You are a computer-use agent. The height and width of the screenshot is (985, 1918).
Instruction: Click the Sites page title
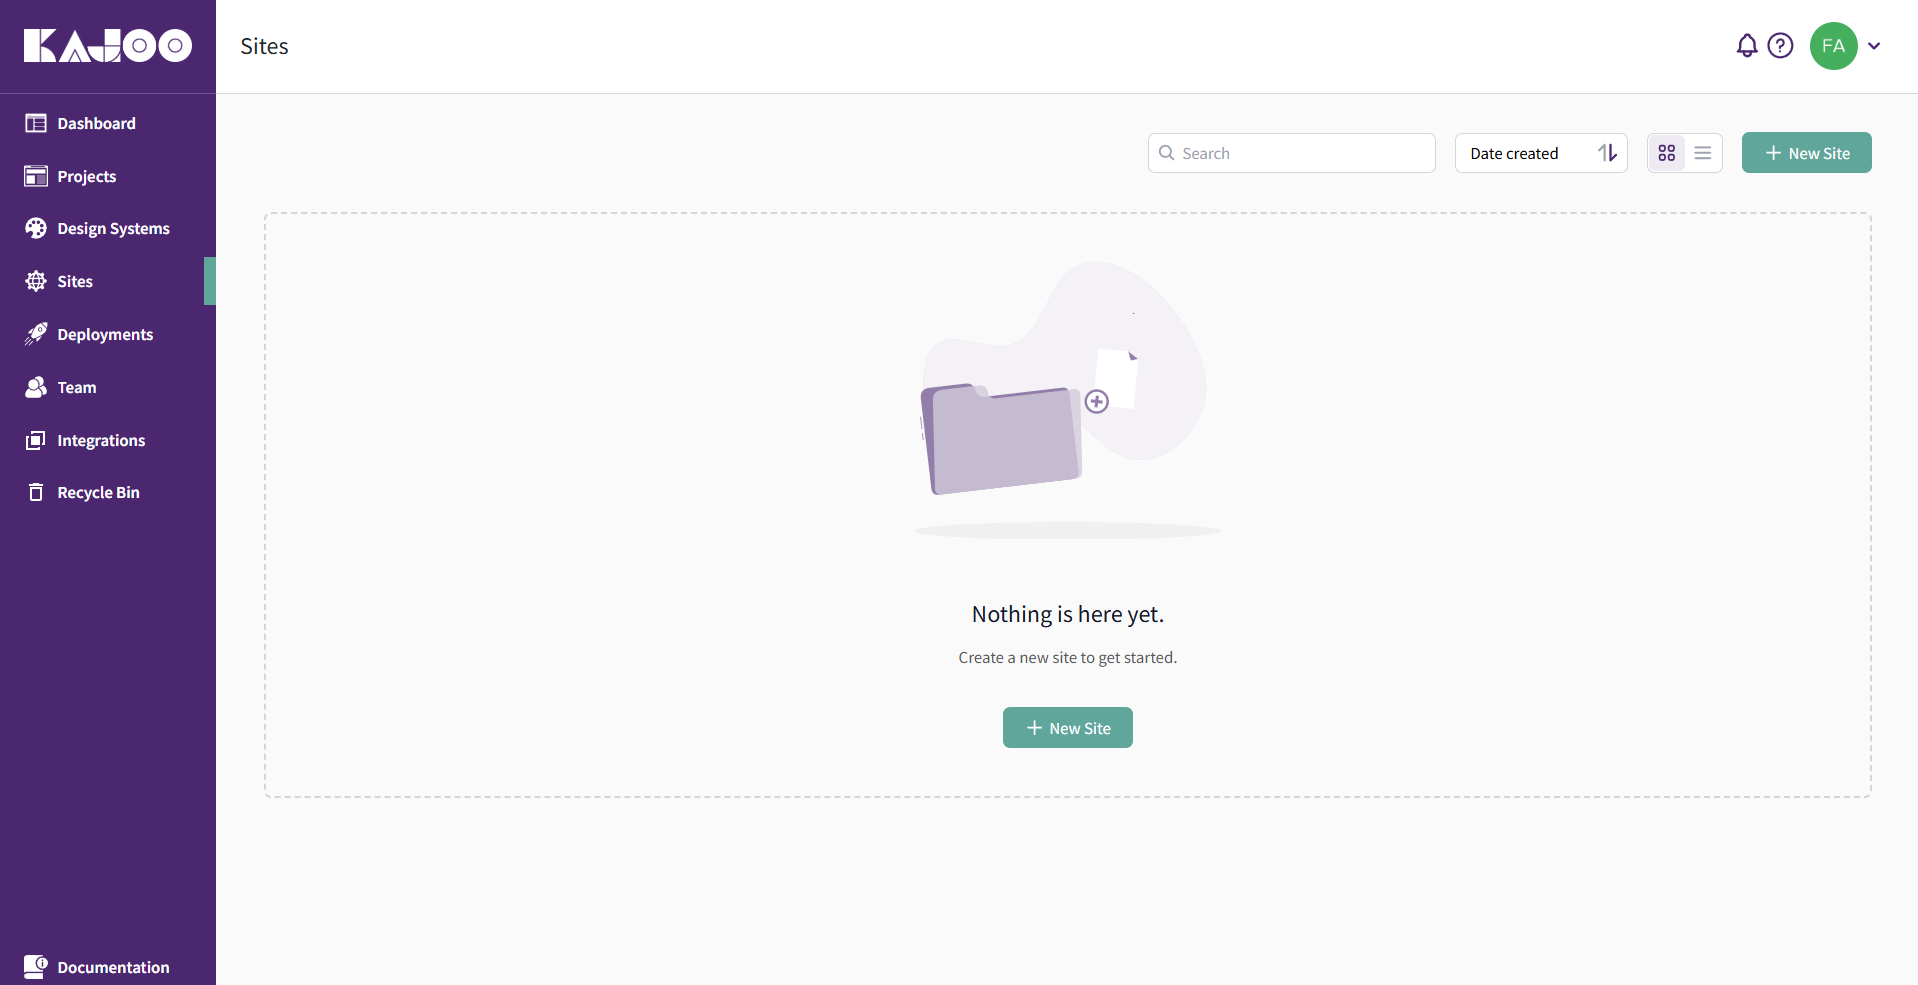click(x=264, y=46)
